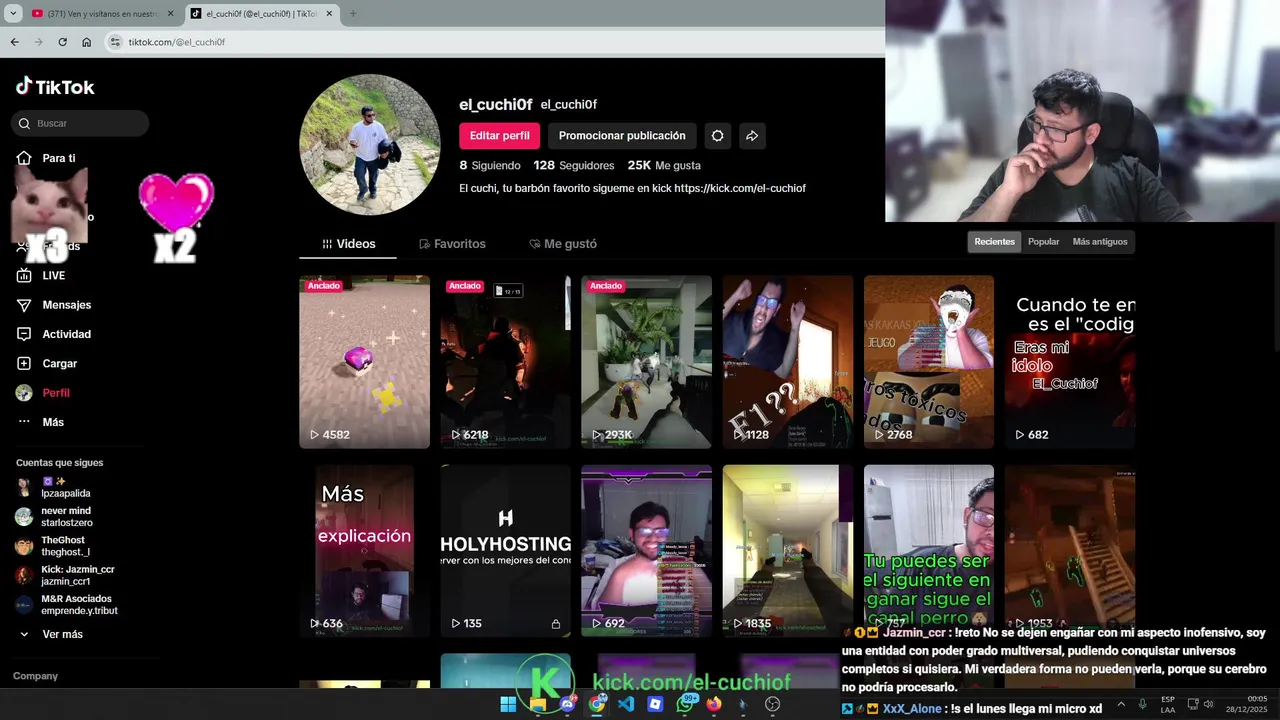
Task: Switch to the Videos tab
Action: pyautogui.click(x=348, y=244)
